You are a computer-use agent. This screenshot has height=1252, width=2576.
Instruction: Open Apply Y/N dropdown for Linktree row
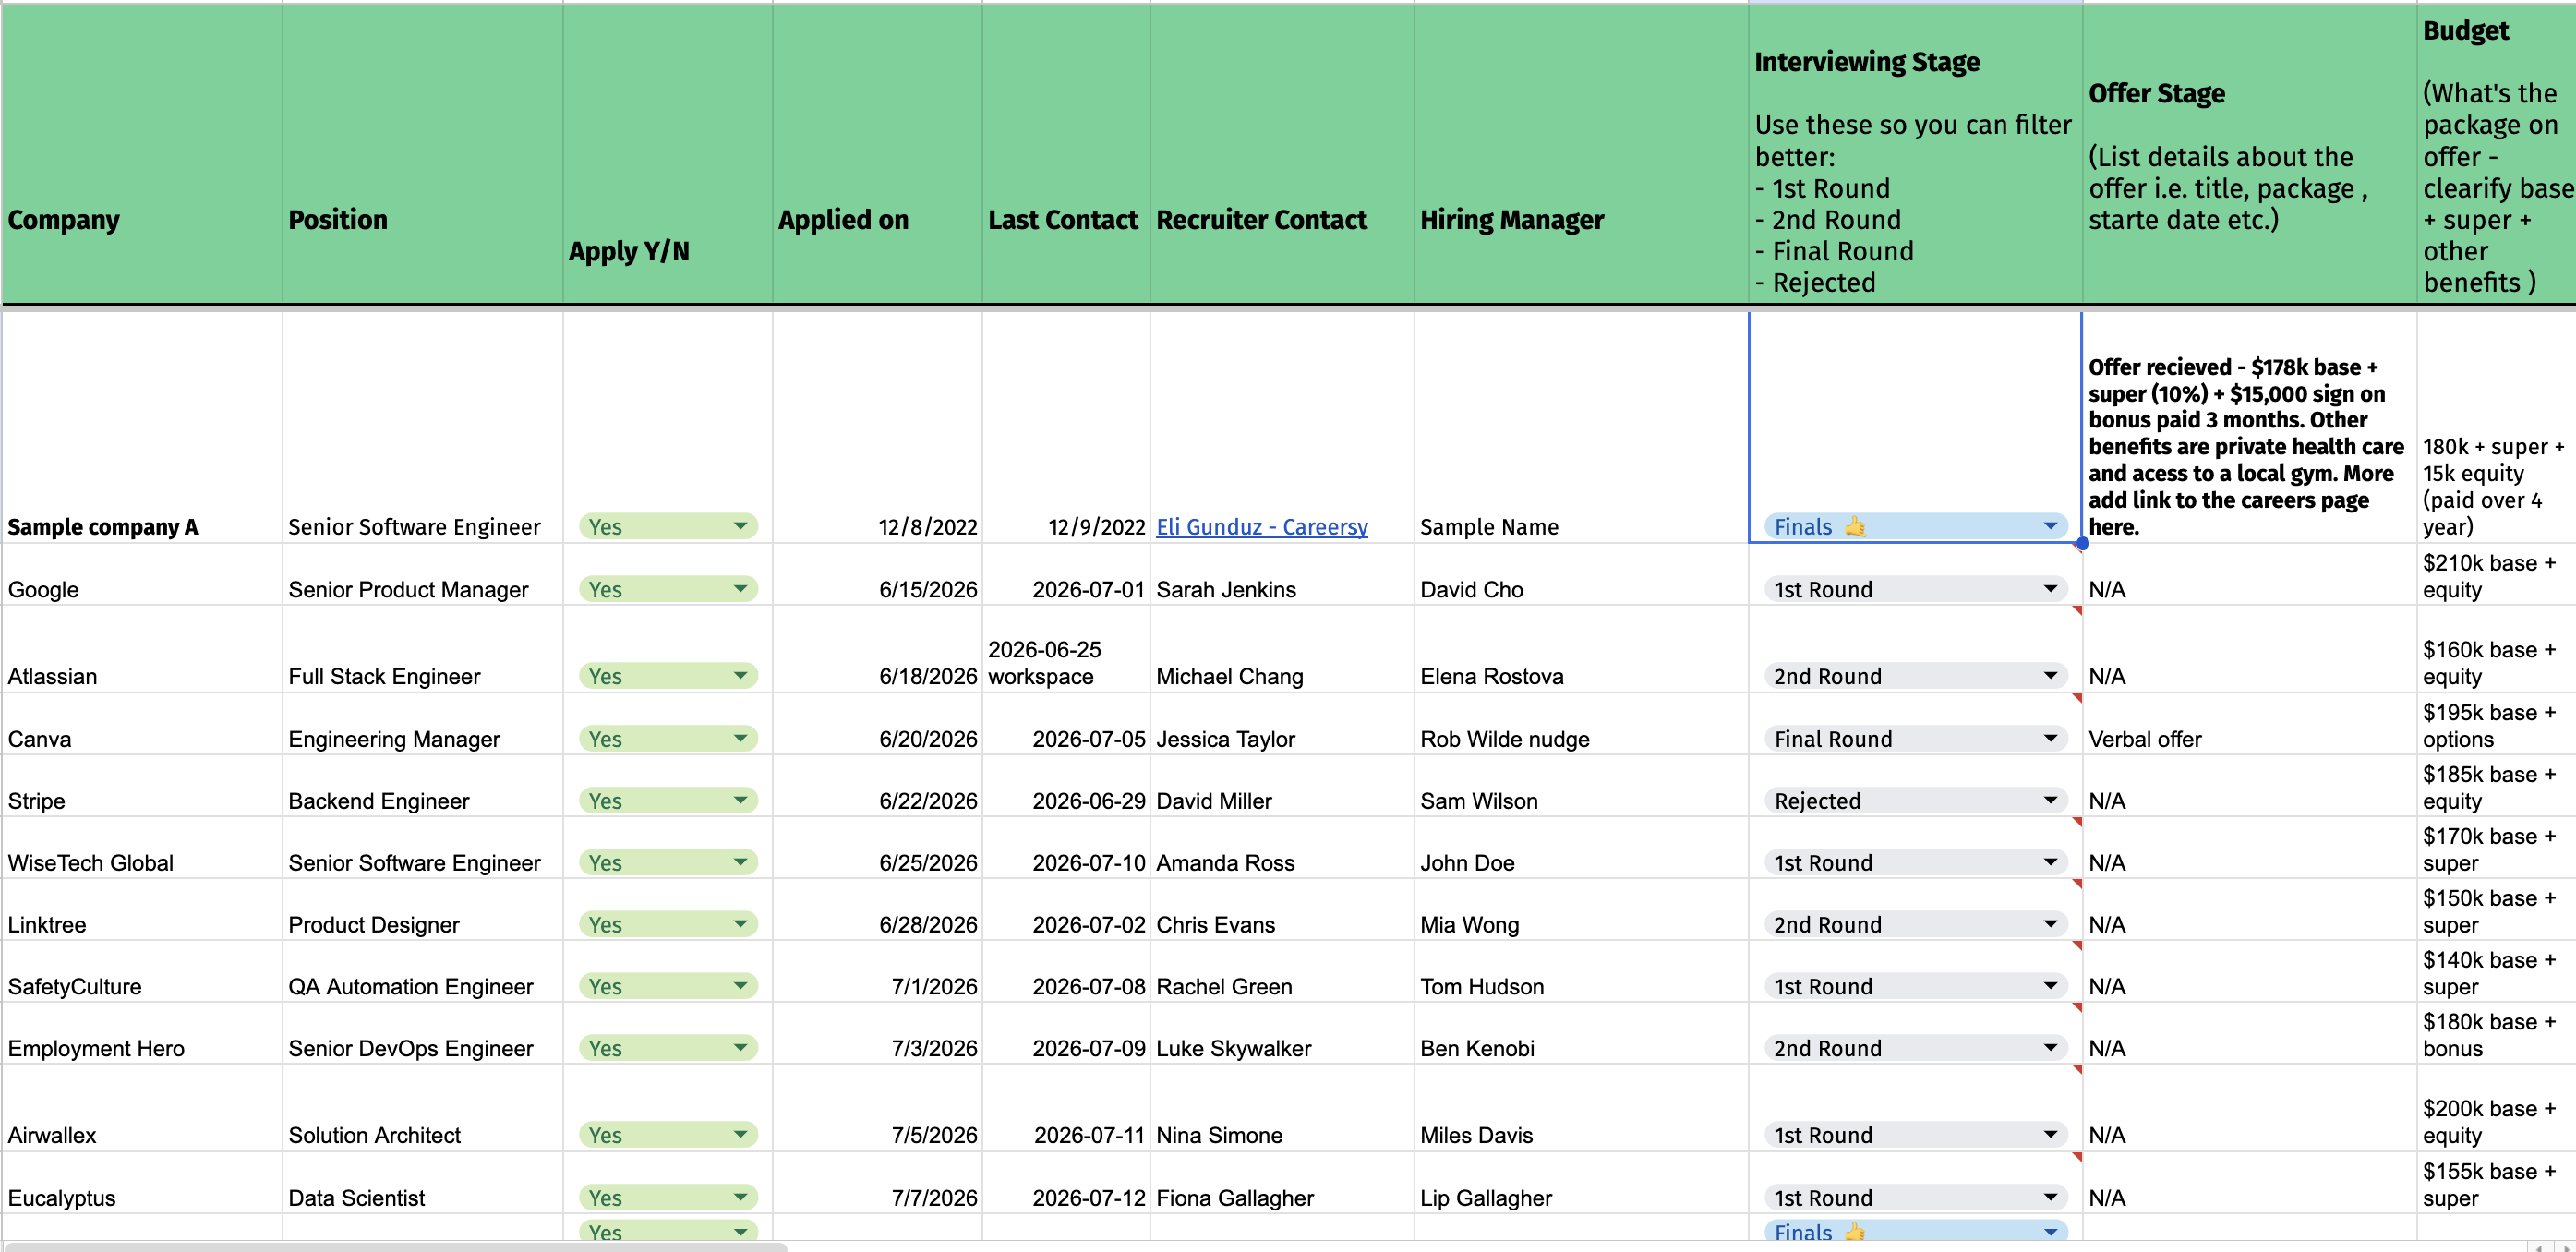(x=668, y=925)
